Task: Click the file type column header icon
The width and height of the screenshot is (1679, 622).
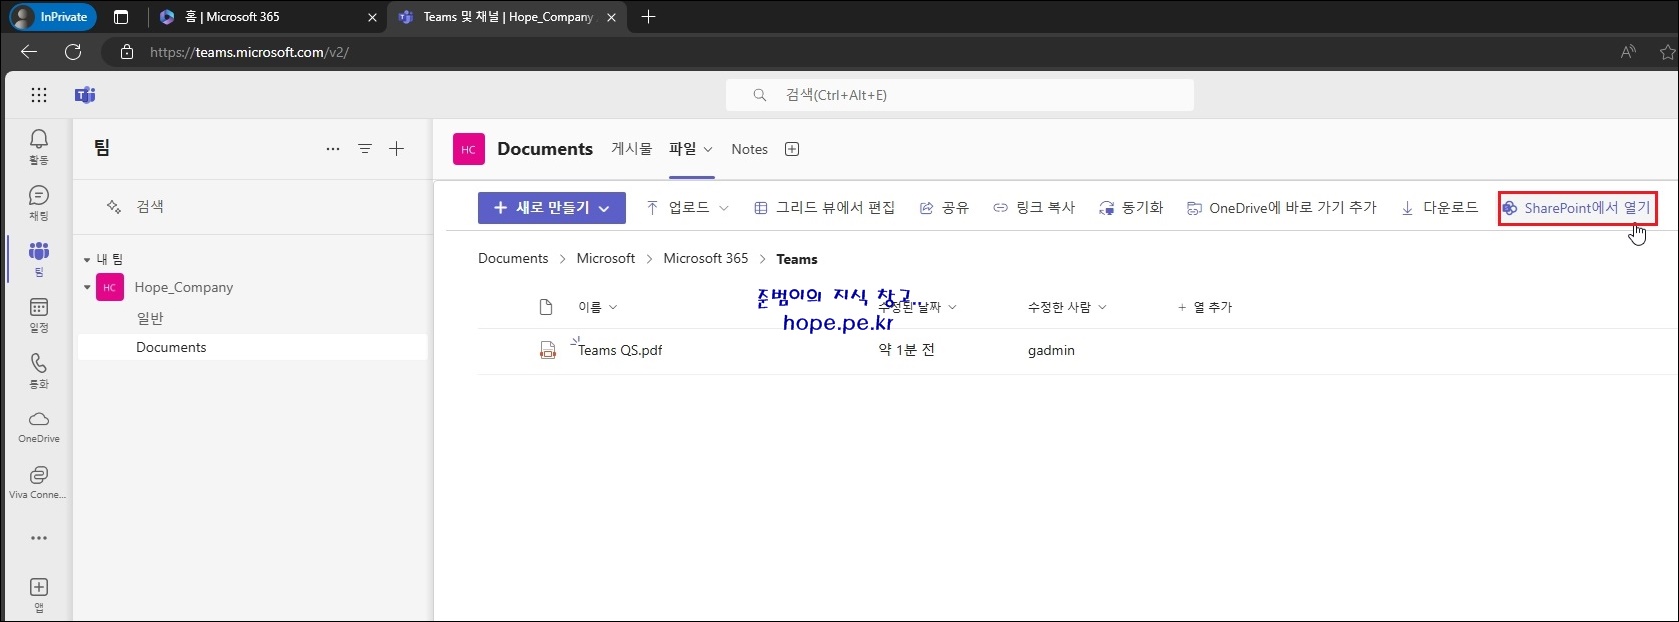Action: pyautogui.click(x=546, y=307)
